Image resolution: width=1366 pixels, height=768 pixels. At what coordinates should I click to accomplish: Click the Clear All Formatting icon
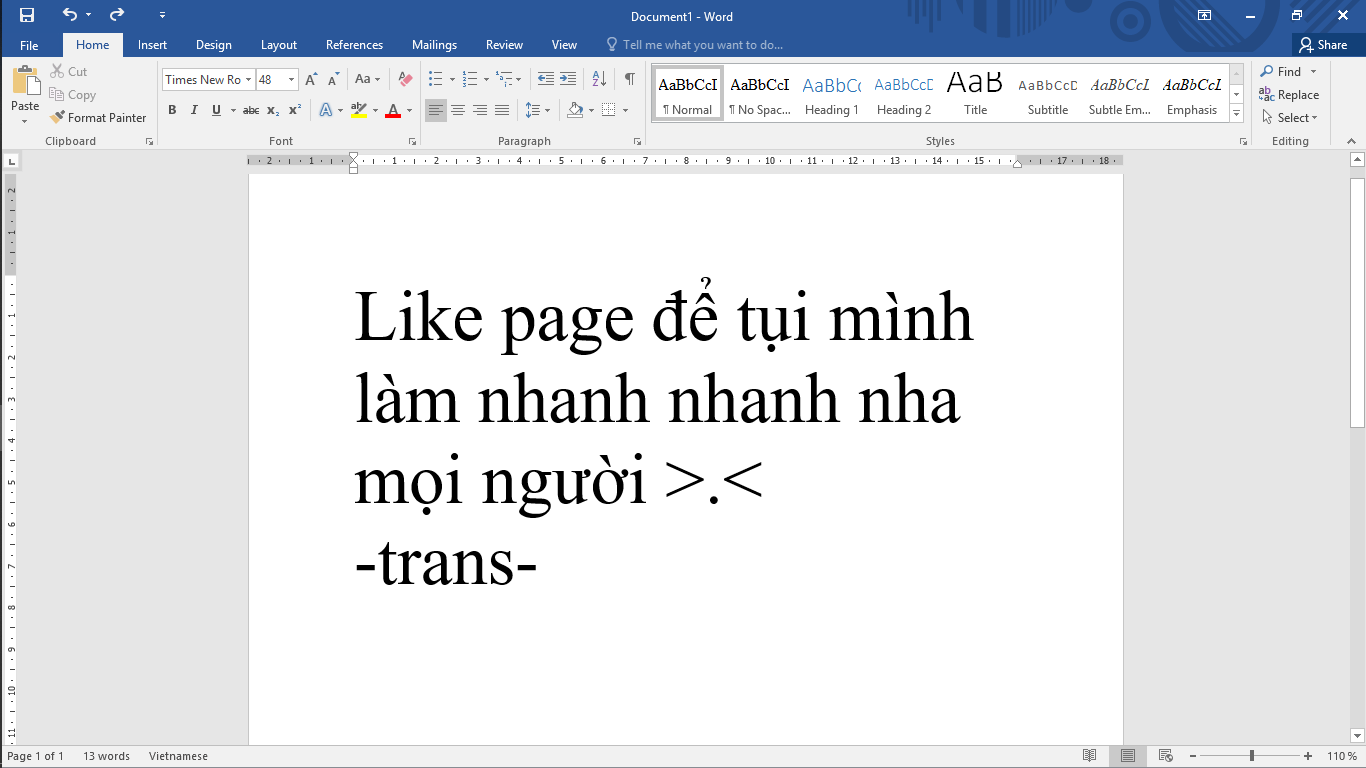click(x=405, y=79)
